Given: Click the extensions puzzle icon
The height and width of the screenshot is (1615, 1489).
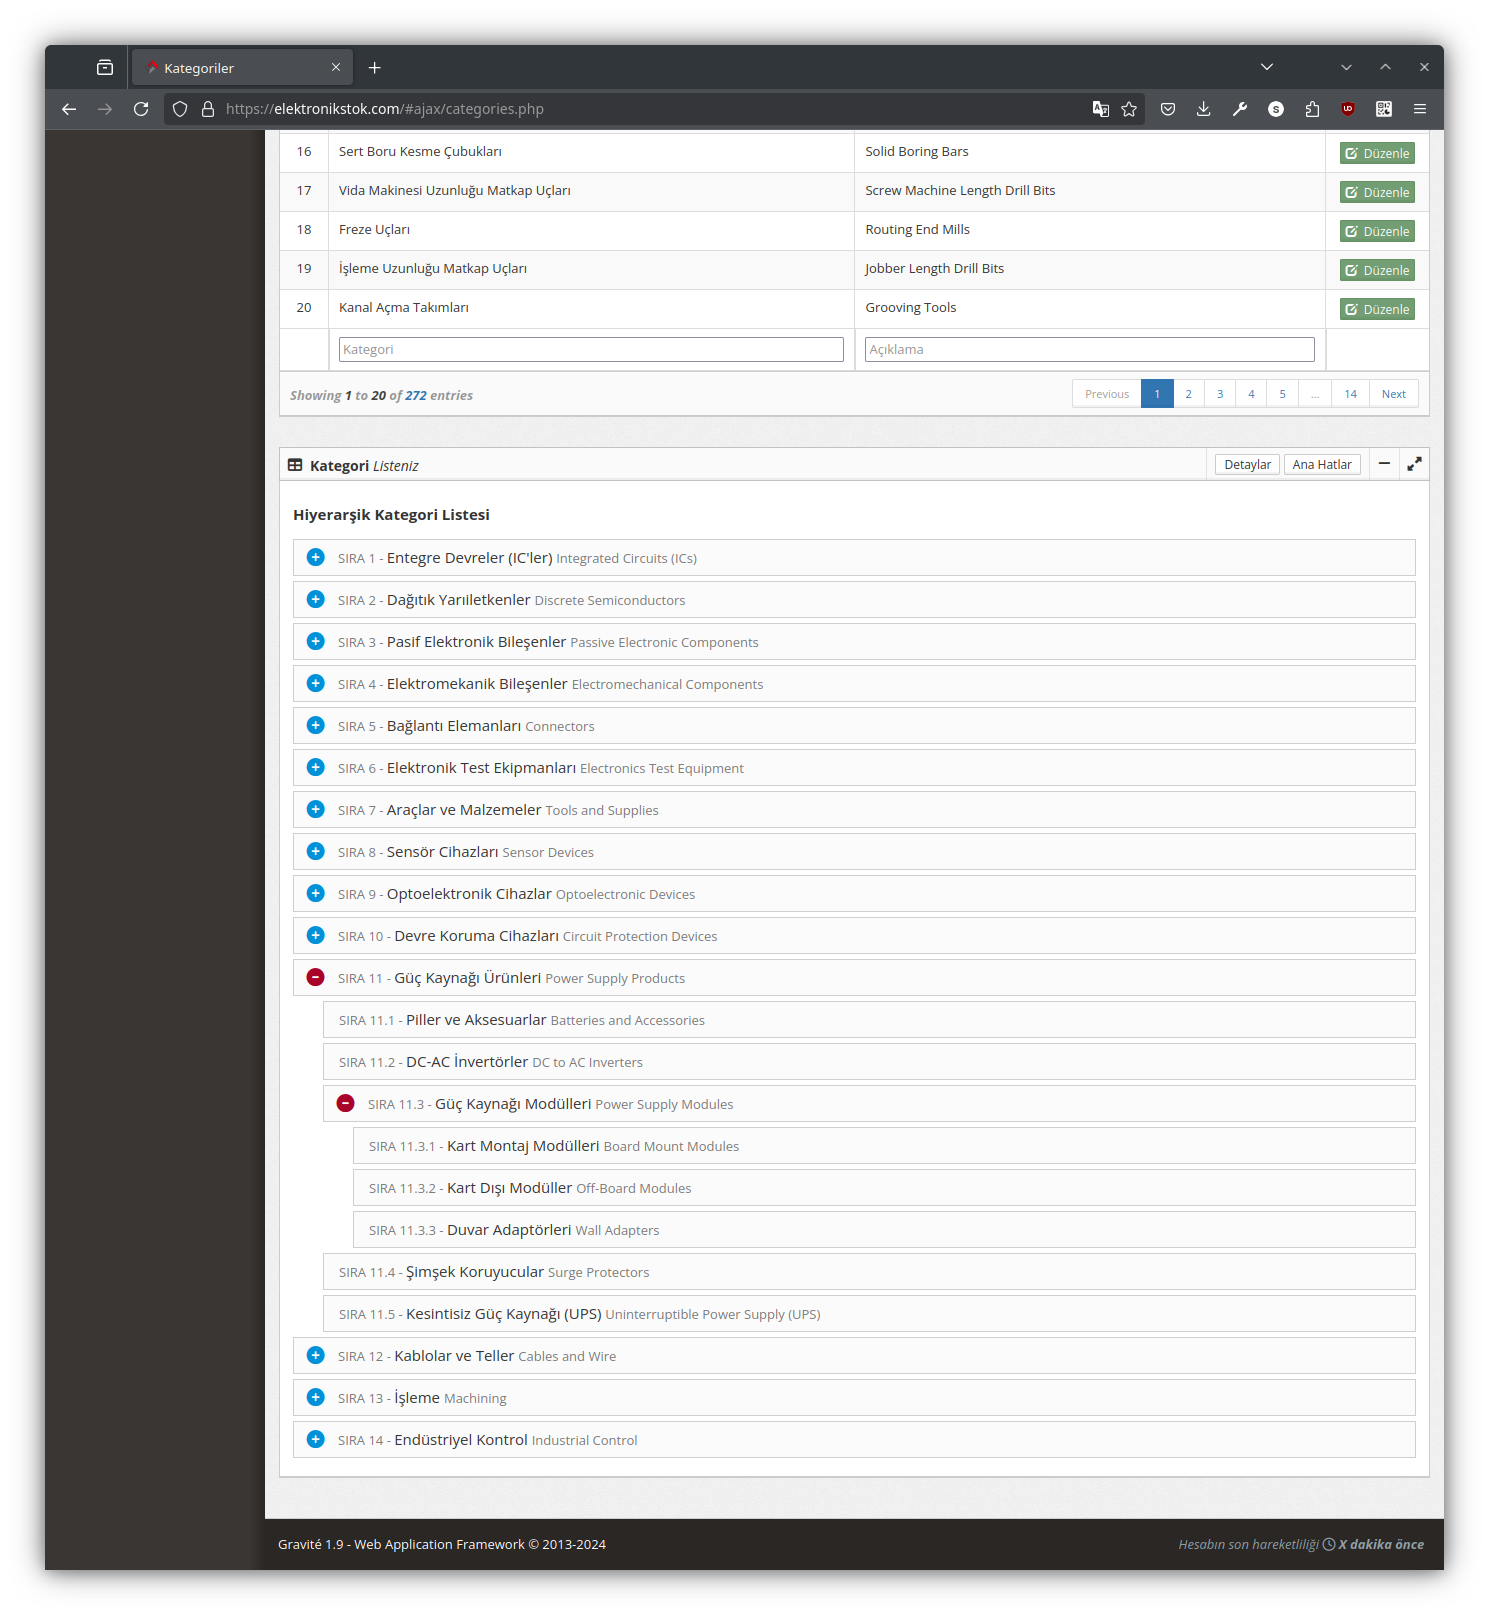Looking at the screenshot, I should click(x=1312, y=109).
